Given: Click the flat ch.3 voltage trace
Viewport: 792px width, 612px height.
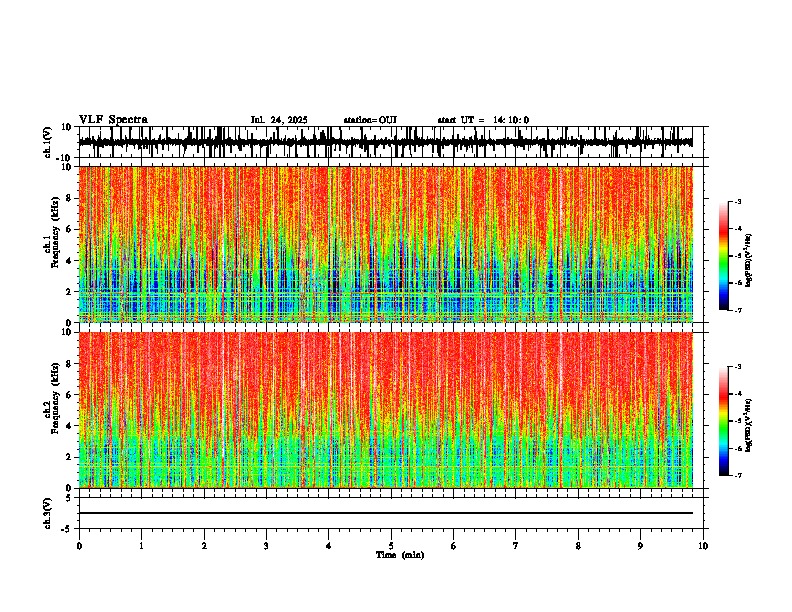Looking at the screenshot, I should 386,513.
